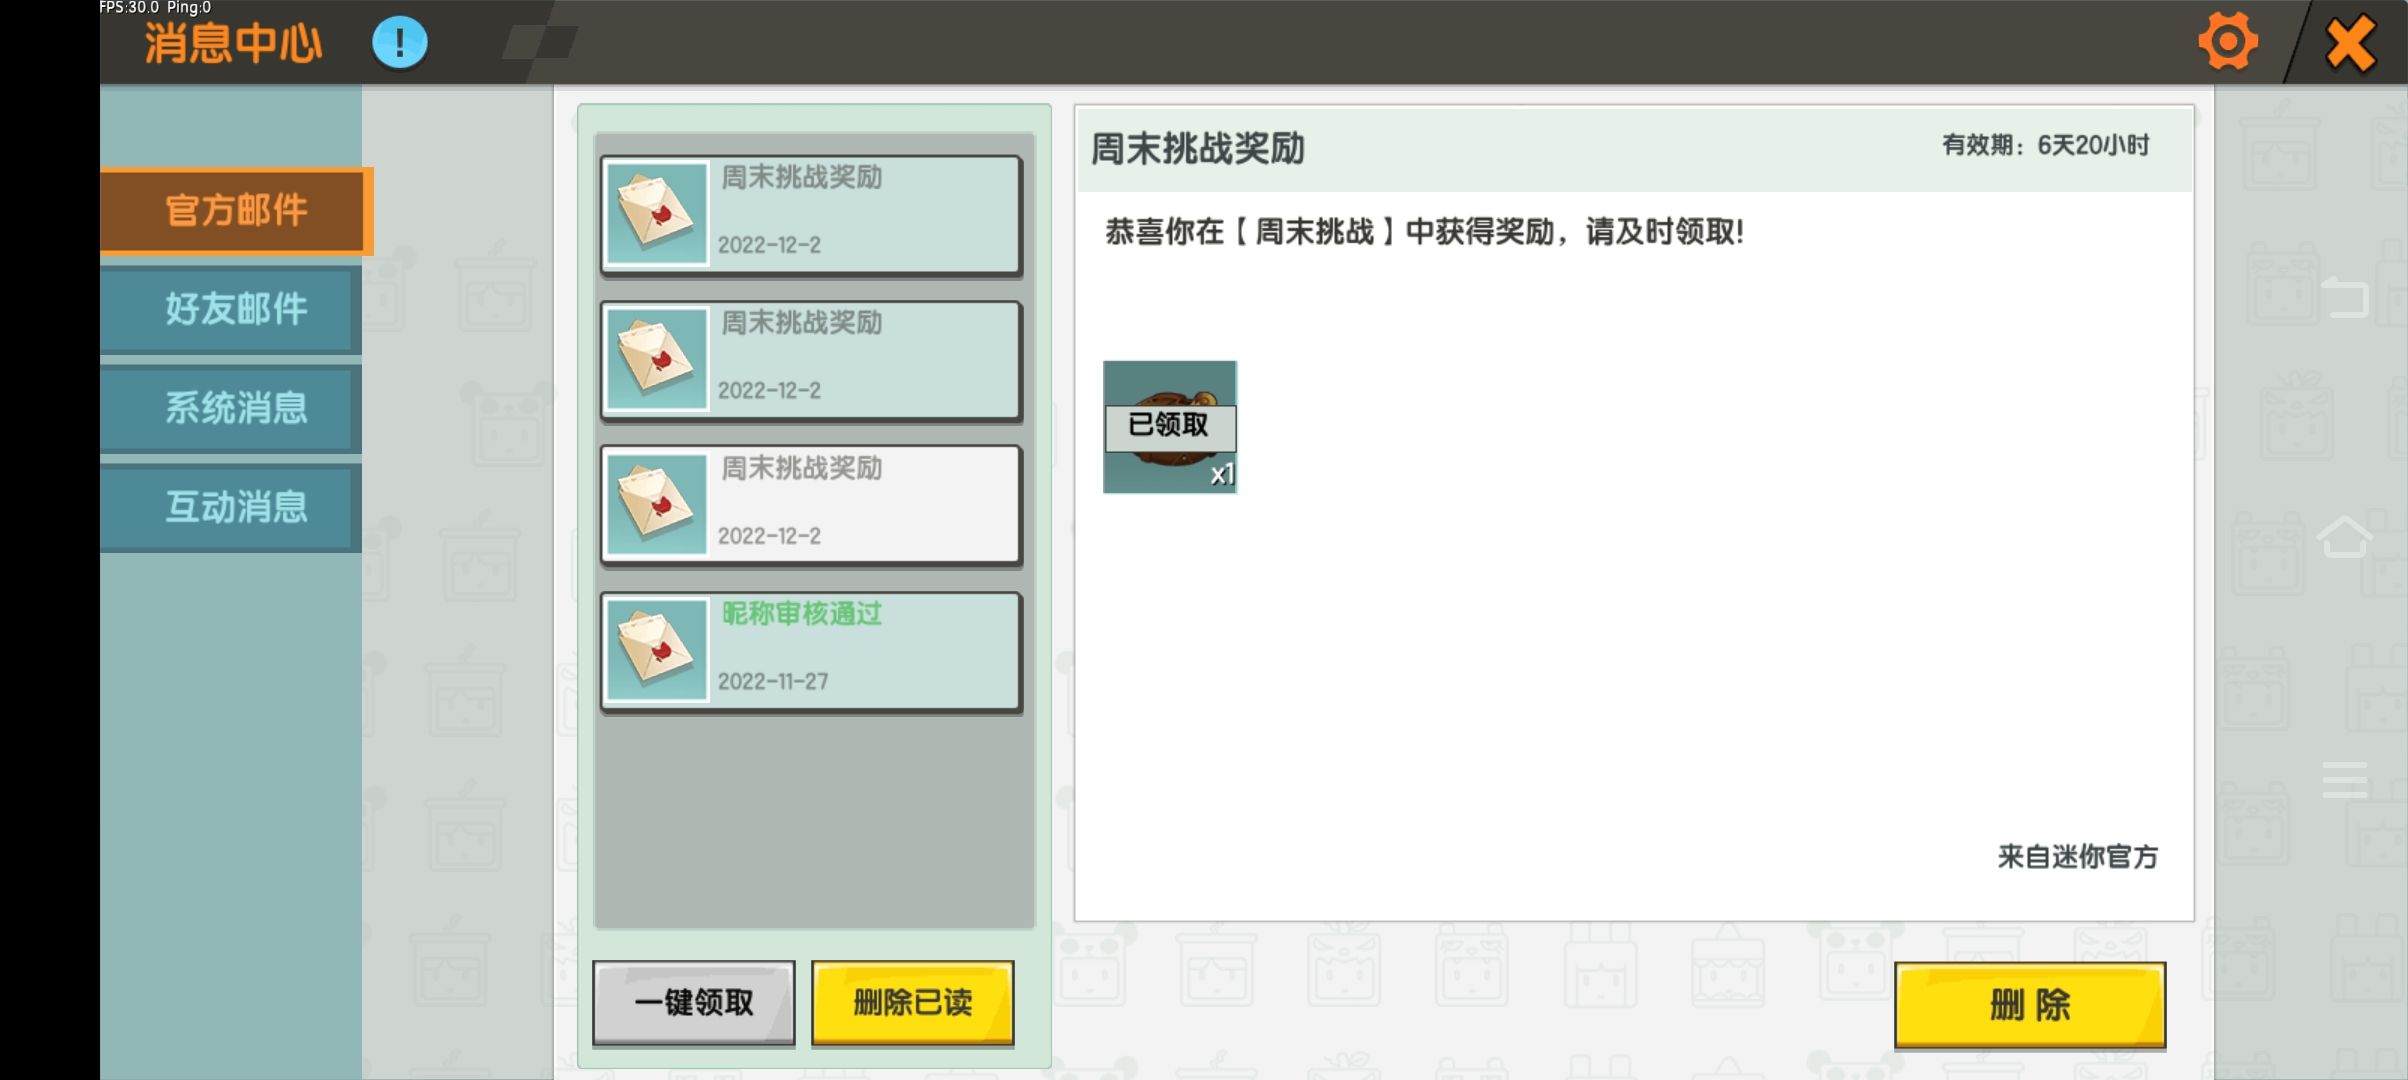The height and width of the screenshot is (1080, 2408).
Task: Click the claimed reward item thumbnail
Action: pyautogui.click(x=1169, y=427)
